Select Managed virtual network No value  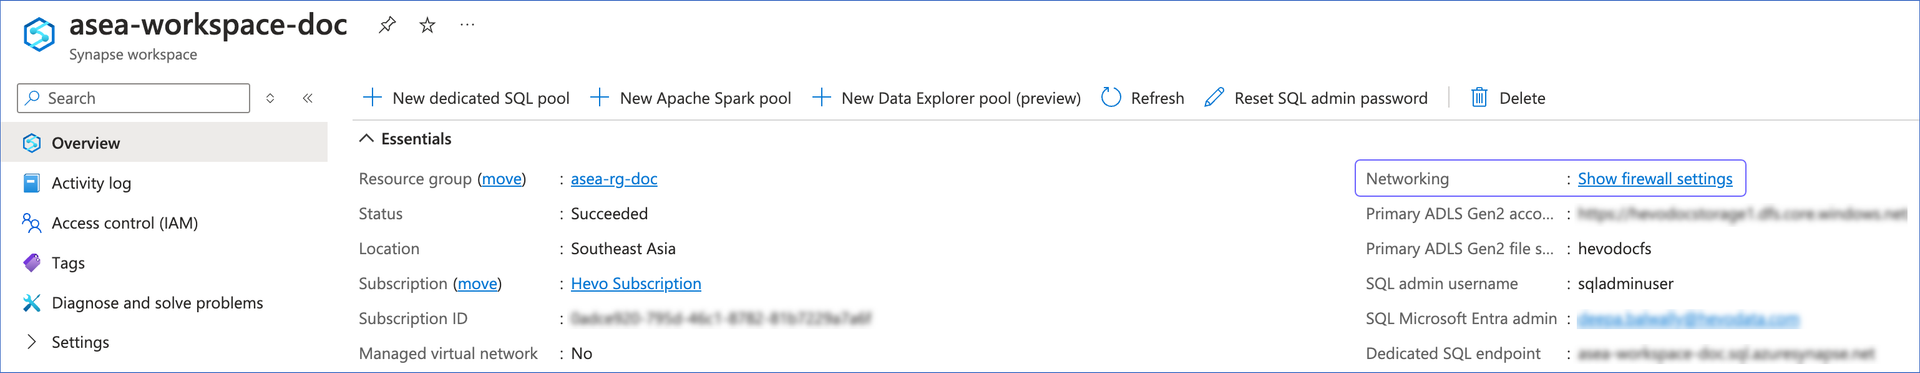pyautogui.click(x=581, y=354)
